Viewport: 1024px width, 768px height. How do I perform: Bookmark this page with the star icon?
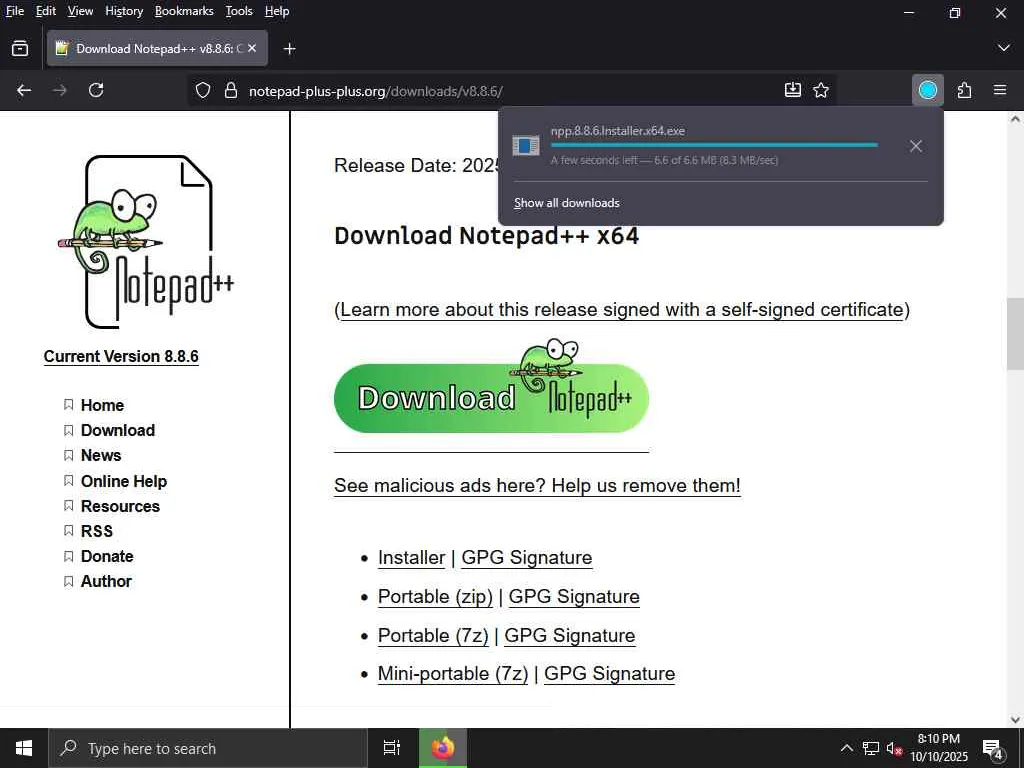pos(821,90)
